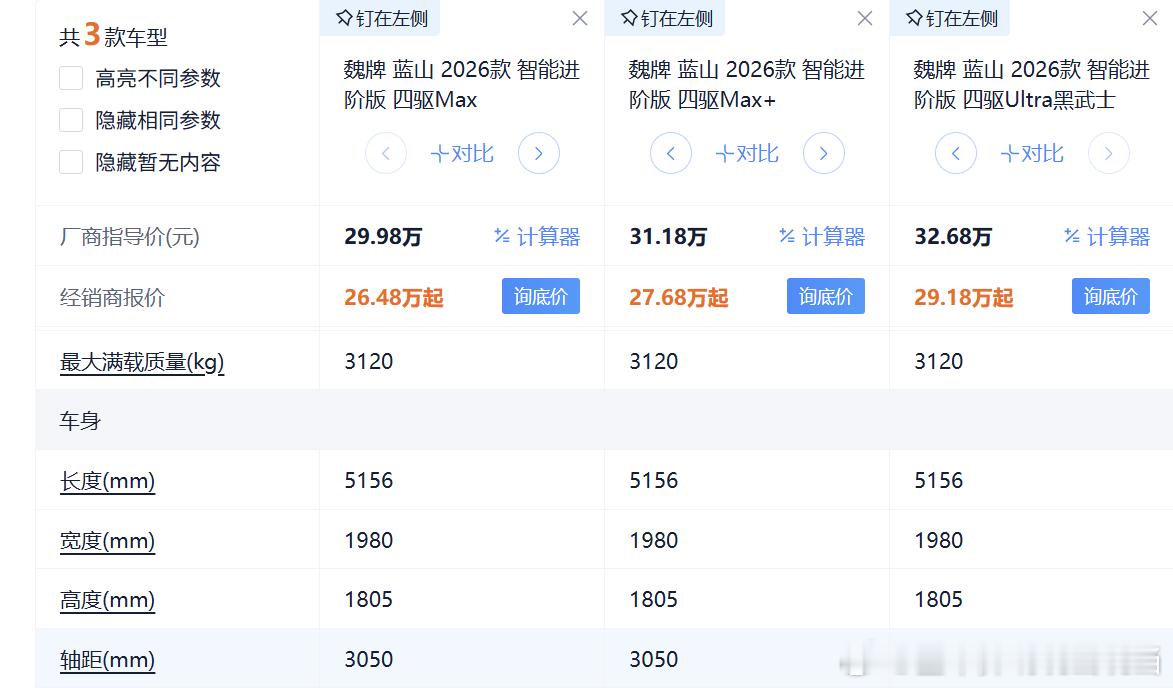Open the price calculator for 31.18万 model

[x=822, y=237]
